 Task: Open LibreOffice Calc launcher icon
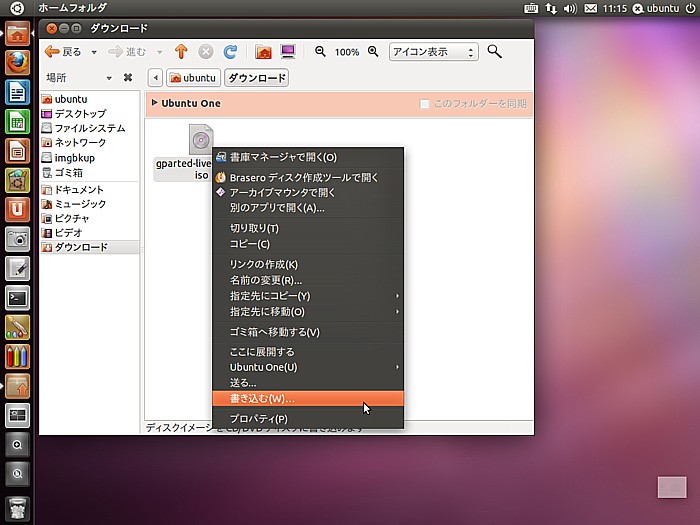(17, 121)
